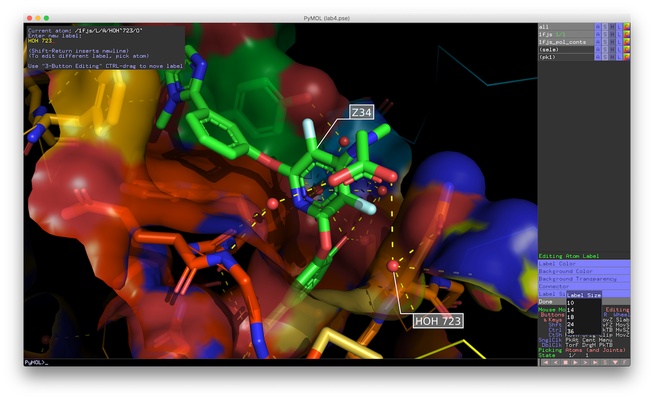Toggle the F full-screen button

point(624,362)
